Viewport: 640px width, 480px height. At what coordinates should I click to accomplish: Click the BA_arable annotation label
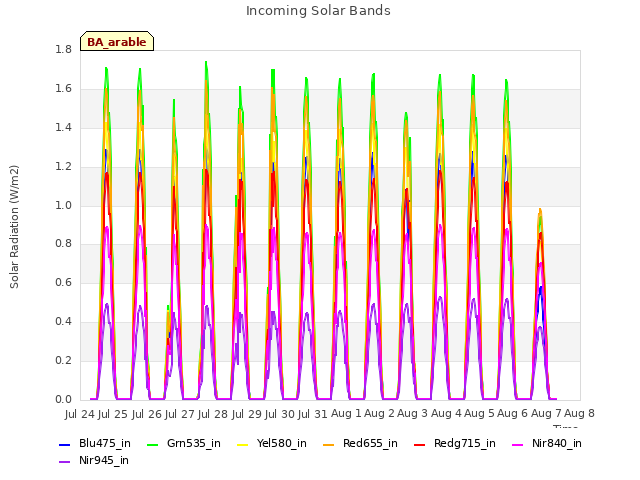tap(117, 41)
